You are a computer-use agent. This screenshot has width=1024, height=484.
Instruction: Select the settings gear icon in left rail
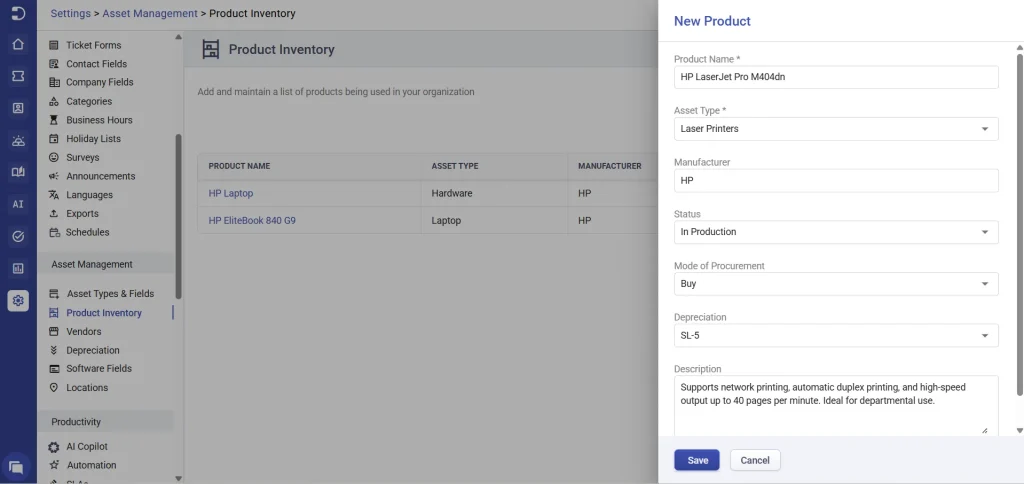[18, 300]
